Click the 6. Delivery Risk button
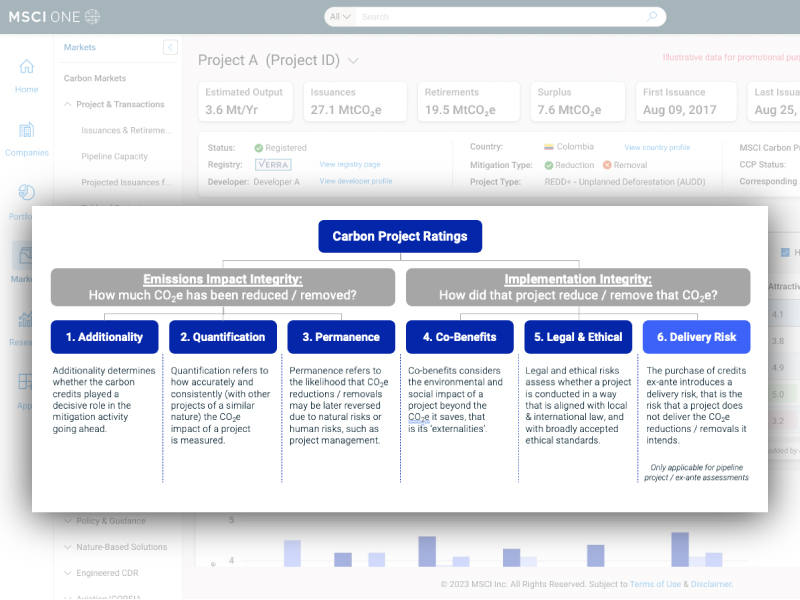This screenshot has width=800, height=600. (696, 337)
